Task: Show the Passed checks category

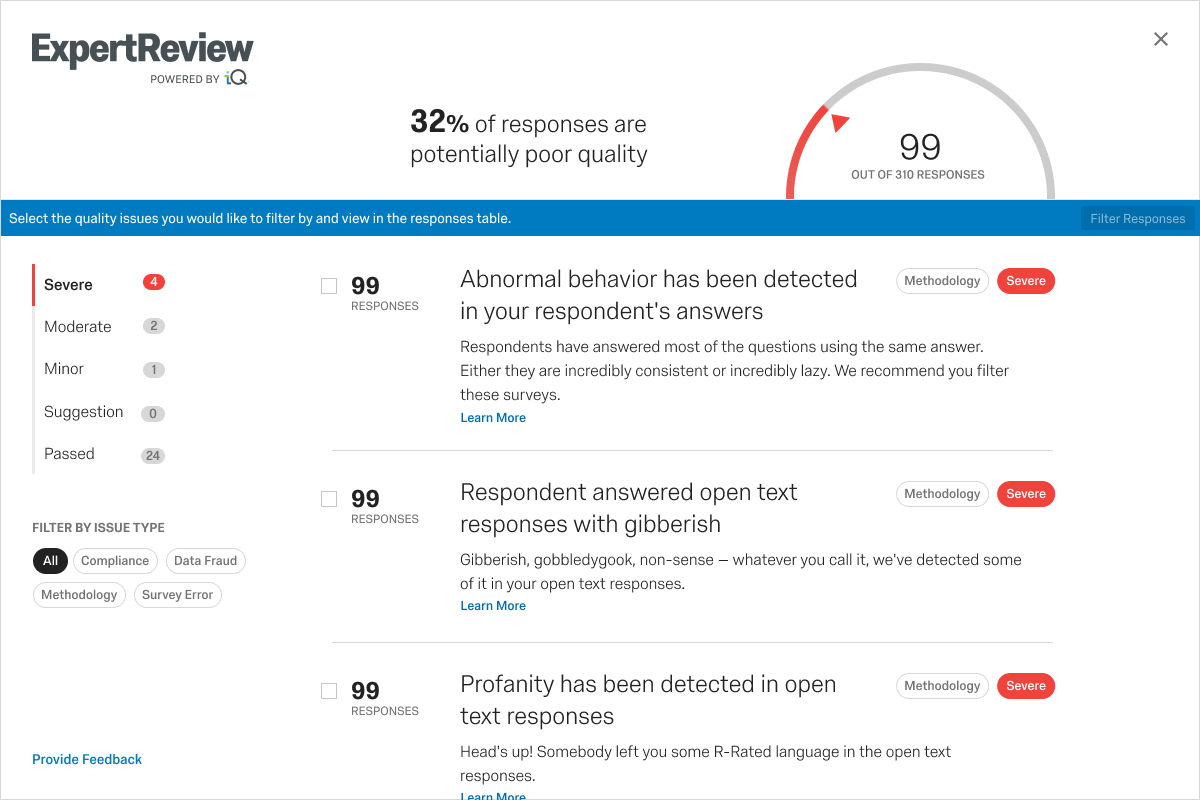Action: [x=100, y=454]
